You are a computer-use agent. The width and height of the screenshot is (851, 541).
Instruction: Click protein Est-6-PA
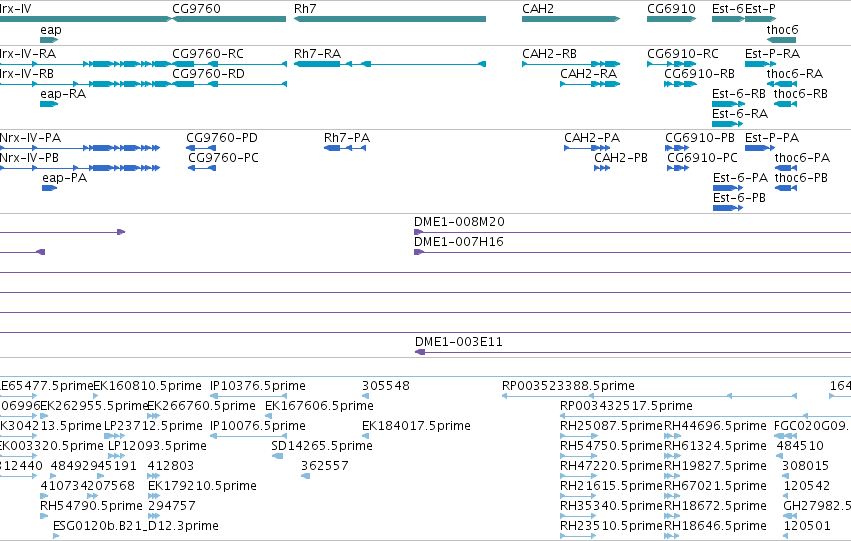coord(728,188)
